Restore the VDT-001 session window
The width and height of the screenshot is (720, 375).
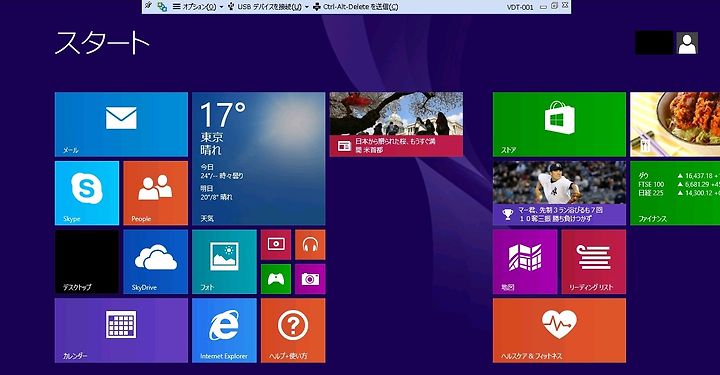pyautogui.click(x=554, y=6)
